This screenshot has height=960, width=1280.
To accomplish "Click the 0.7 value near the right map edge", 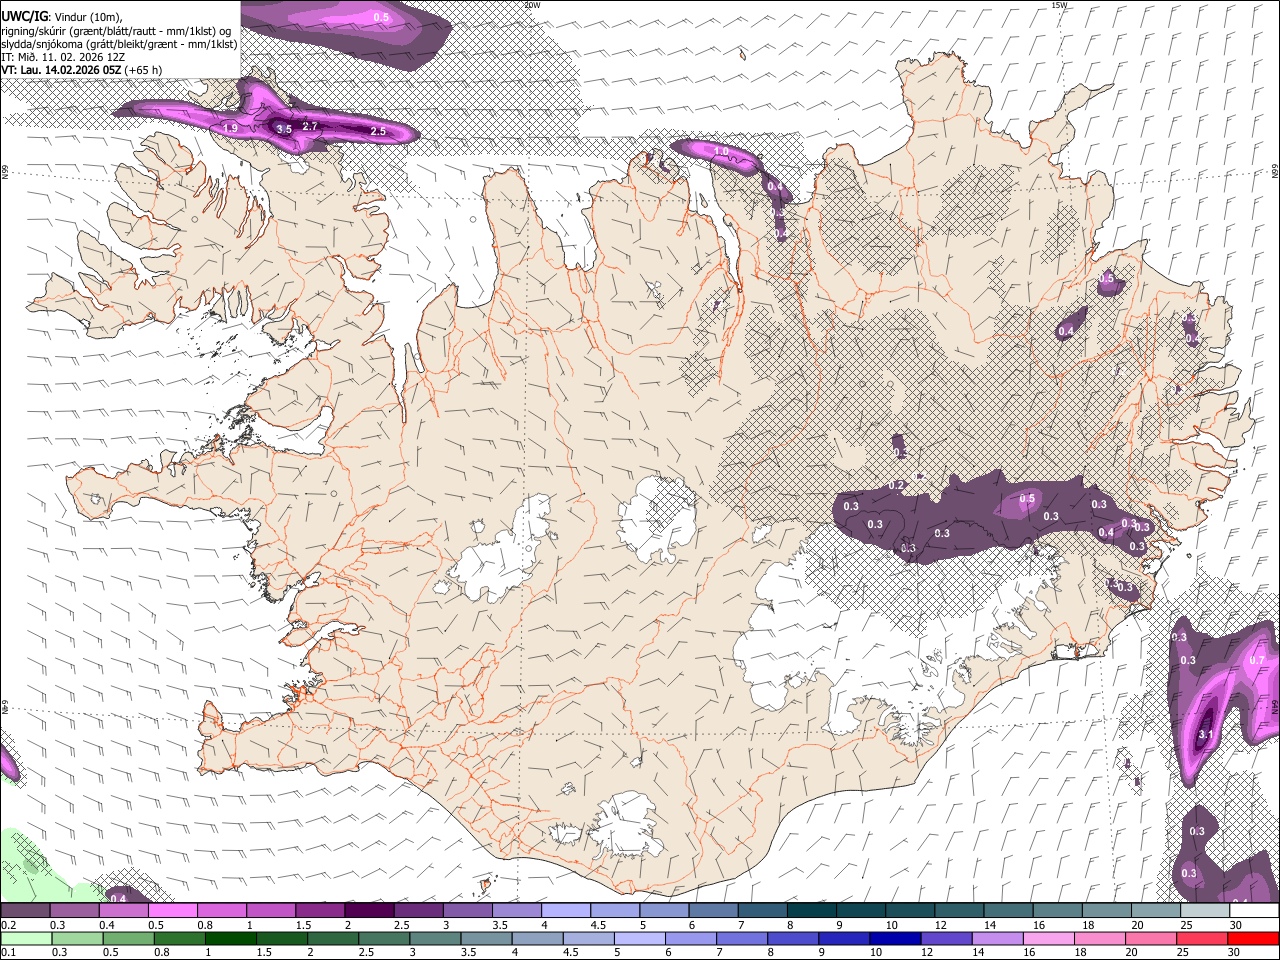I will pos(1257,660).
